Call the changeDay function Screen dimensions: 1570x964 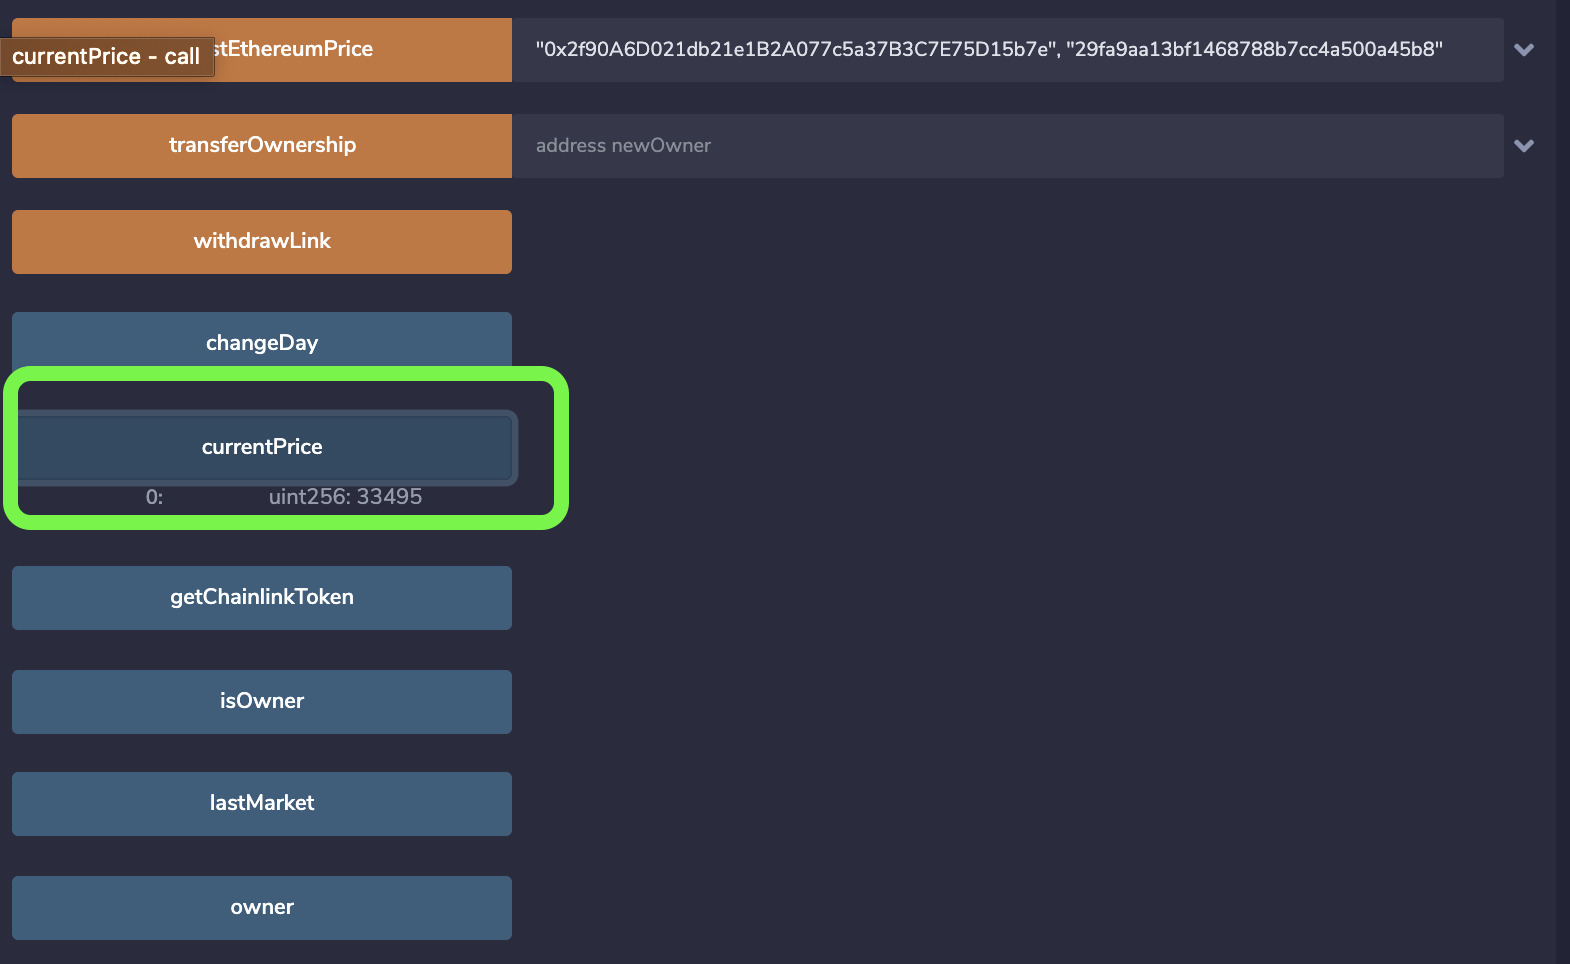coord(262,342)
